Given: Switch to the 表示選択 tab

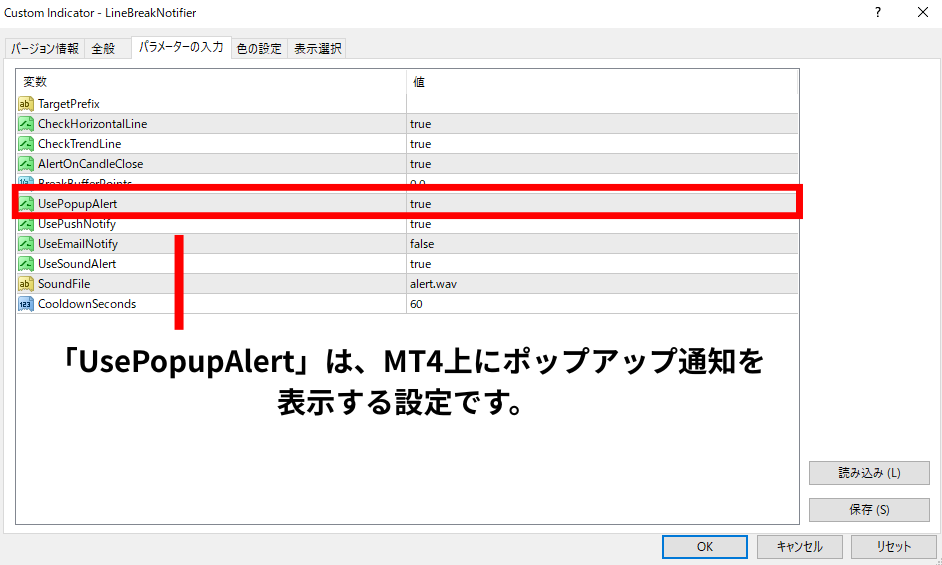Looking at the screenshot, I should [317, 48].
